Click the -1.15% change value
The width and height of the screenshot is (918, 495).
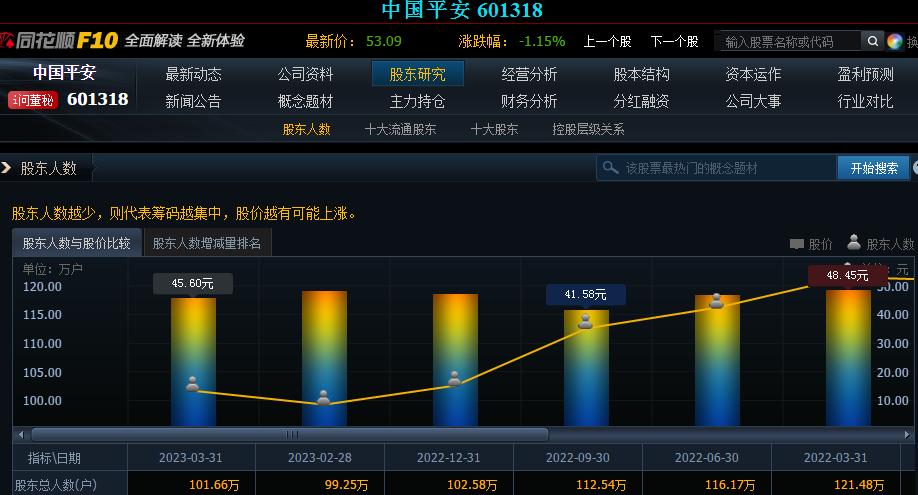pyautogui.click(x=542, y=41)
